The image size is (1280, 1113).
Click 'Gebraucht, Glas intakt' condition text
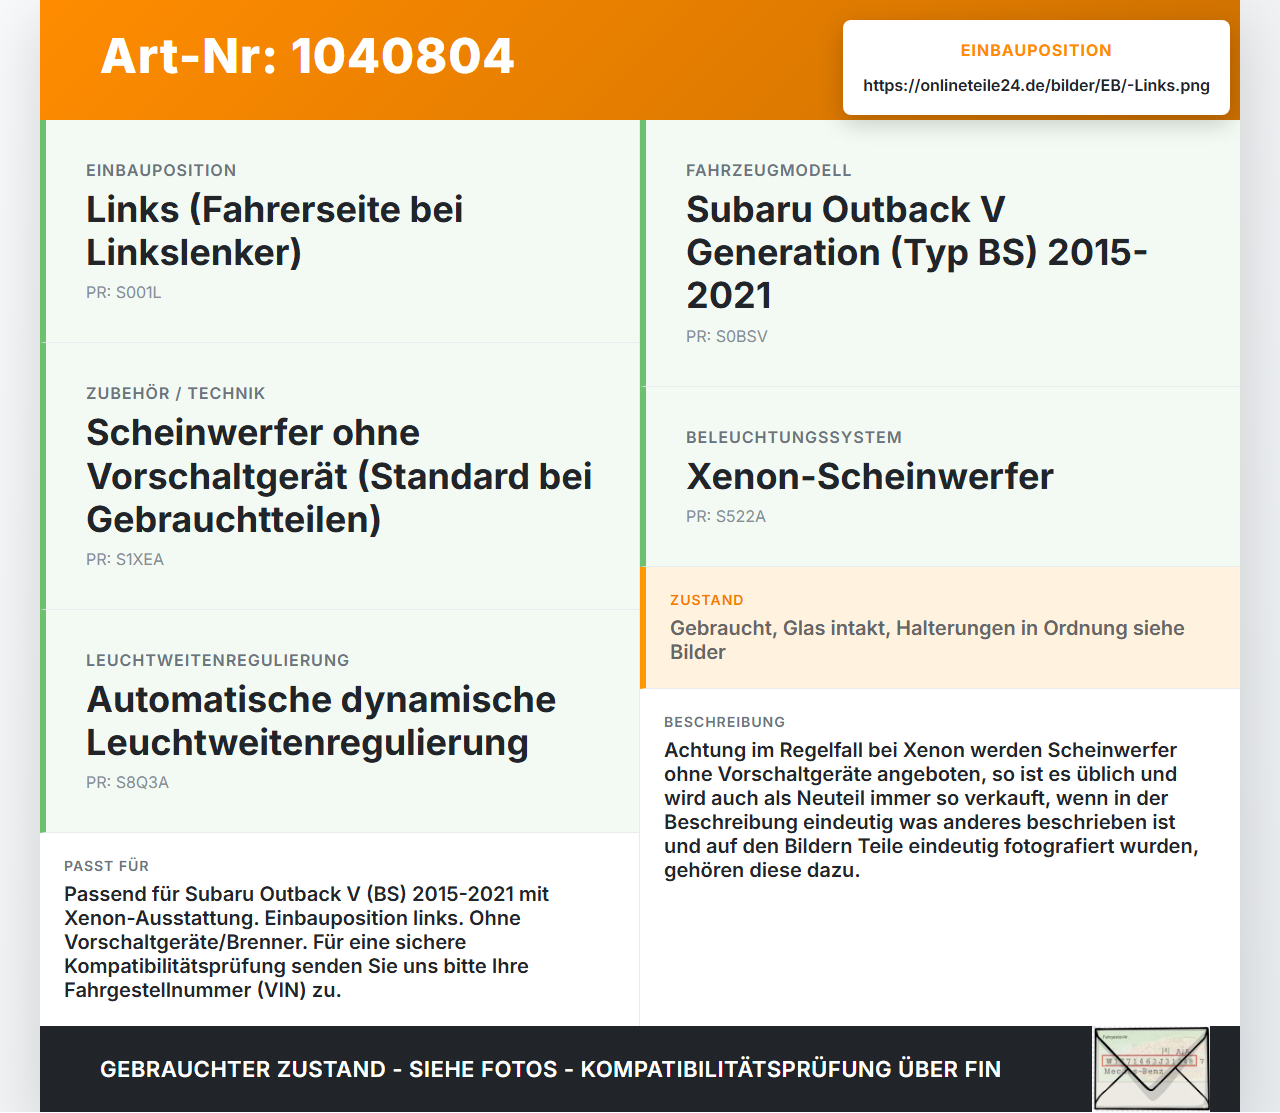(x=927, y=640)
